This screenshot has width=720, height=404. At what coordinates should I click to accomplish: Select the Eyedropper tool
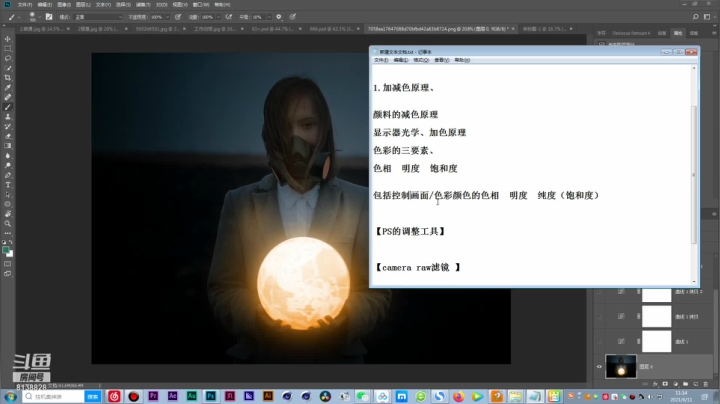(8, 87)
